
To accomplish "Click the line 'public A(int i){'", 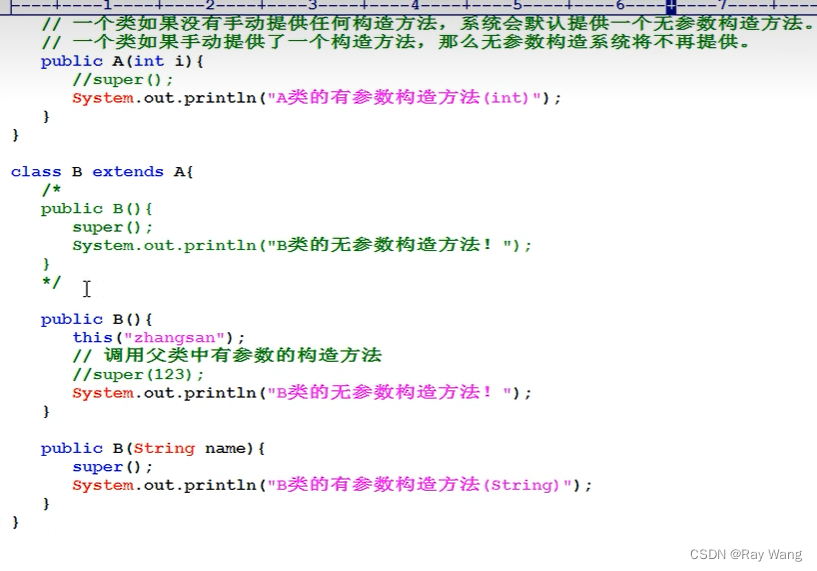I will [122, 61].
